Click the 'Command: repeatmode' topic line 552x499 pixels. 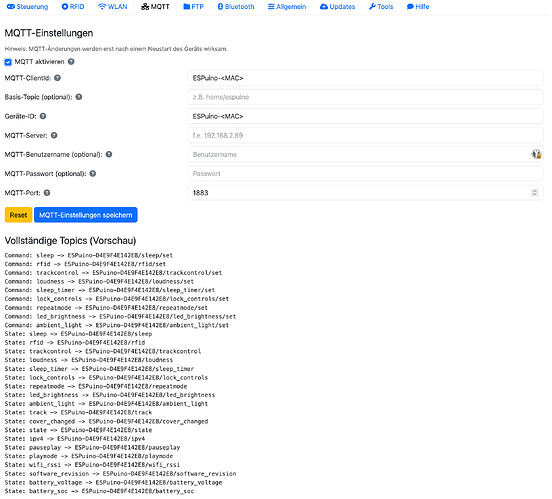[106, 308]
